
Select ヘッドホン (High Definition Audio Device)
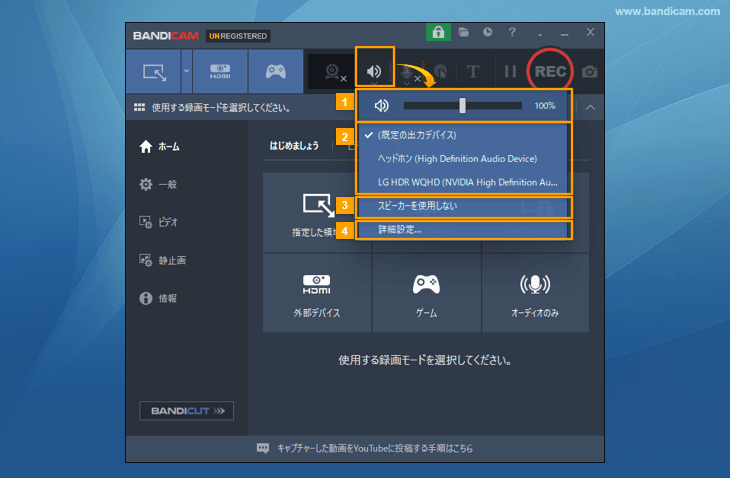click(464, 159)
